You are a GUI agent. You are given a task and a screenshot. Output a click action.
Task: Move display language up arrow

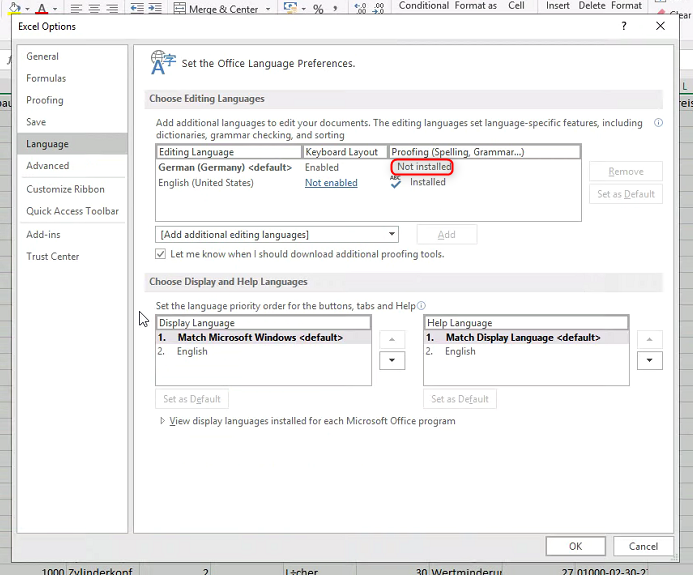[392, 340]
